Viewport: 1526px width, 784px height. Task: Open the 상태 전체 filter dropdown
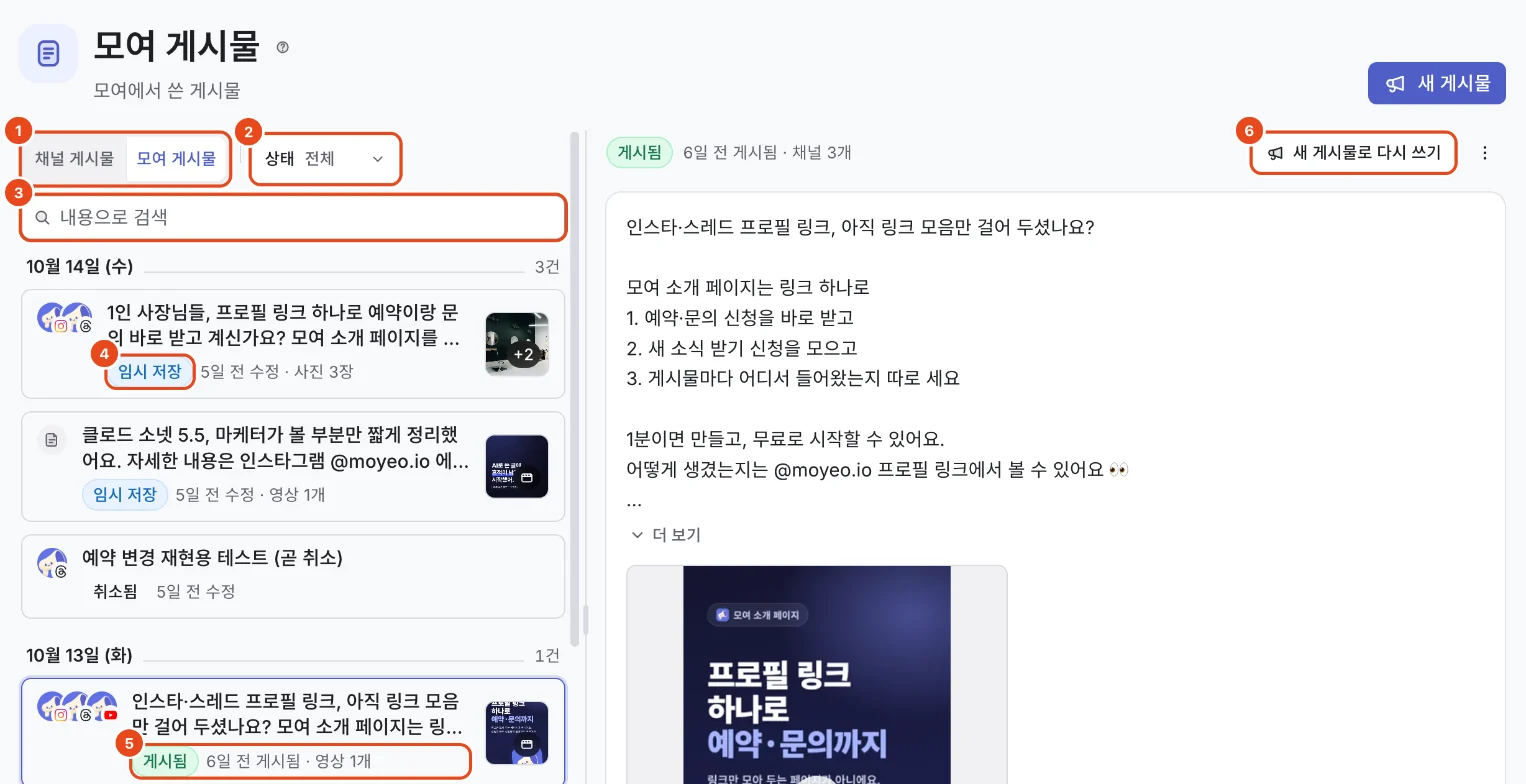[x=325, y=159]
